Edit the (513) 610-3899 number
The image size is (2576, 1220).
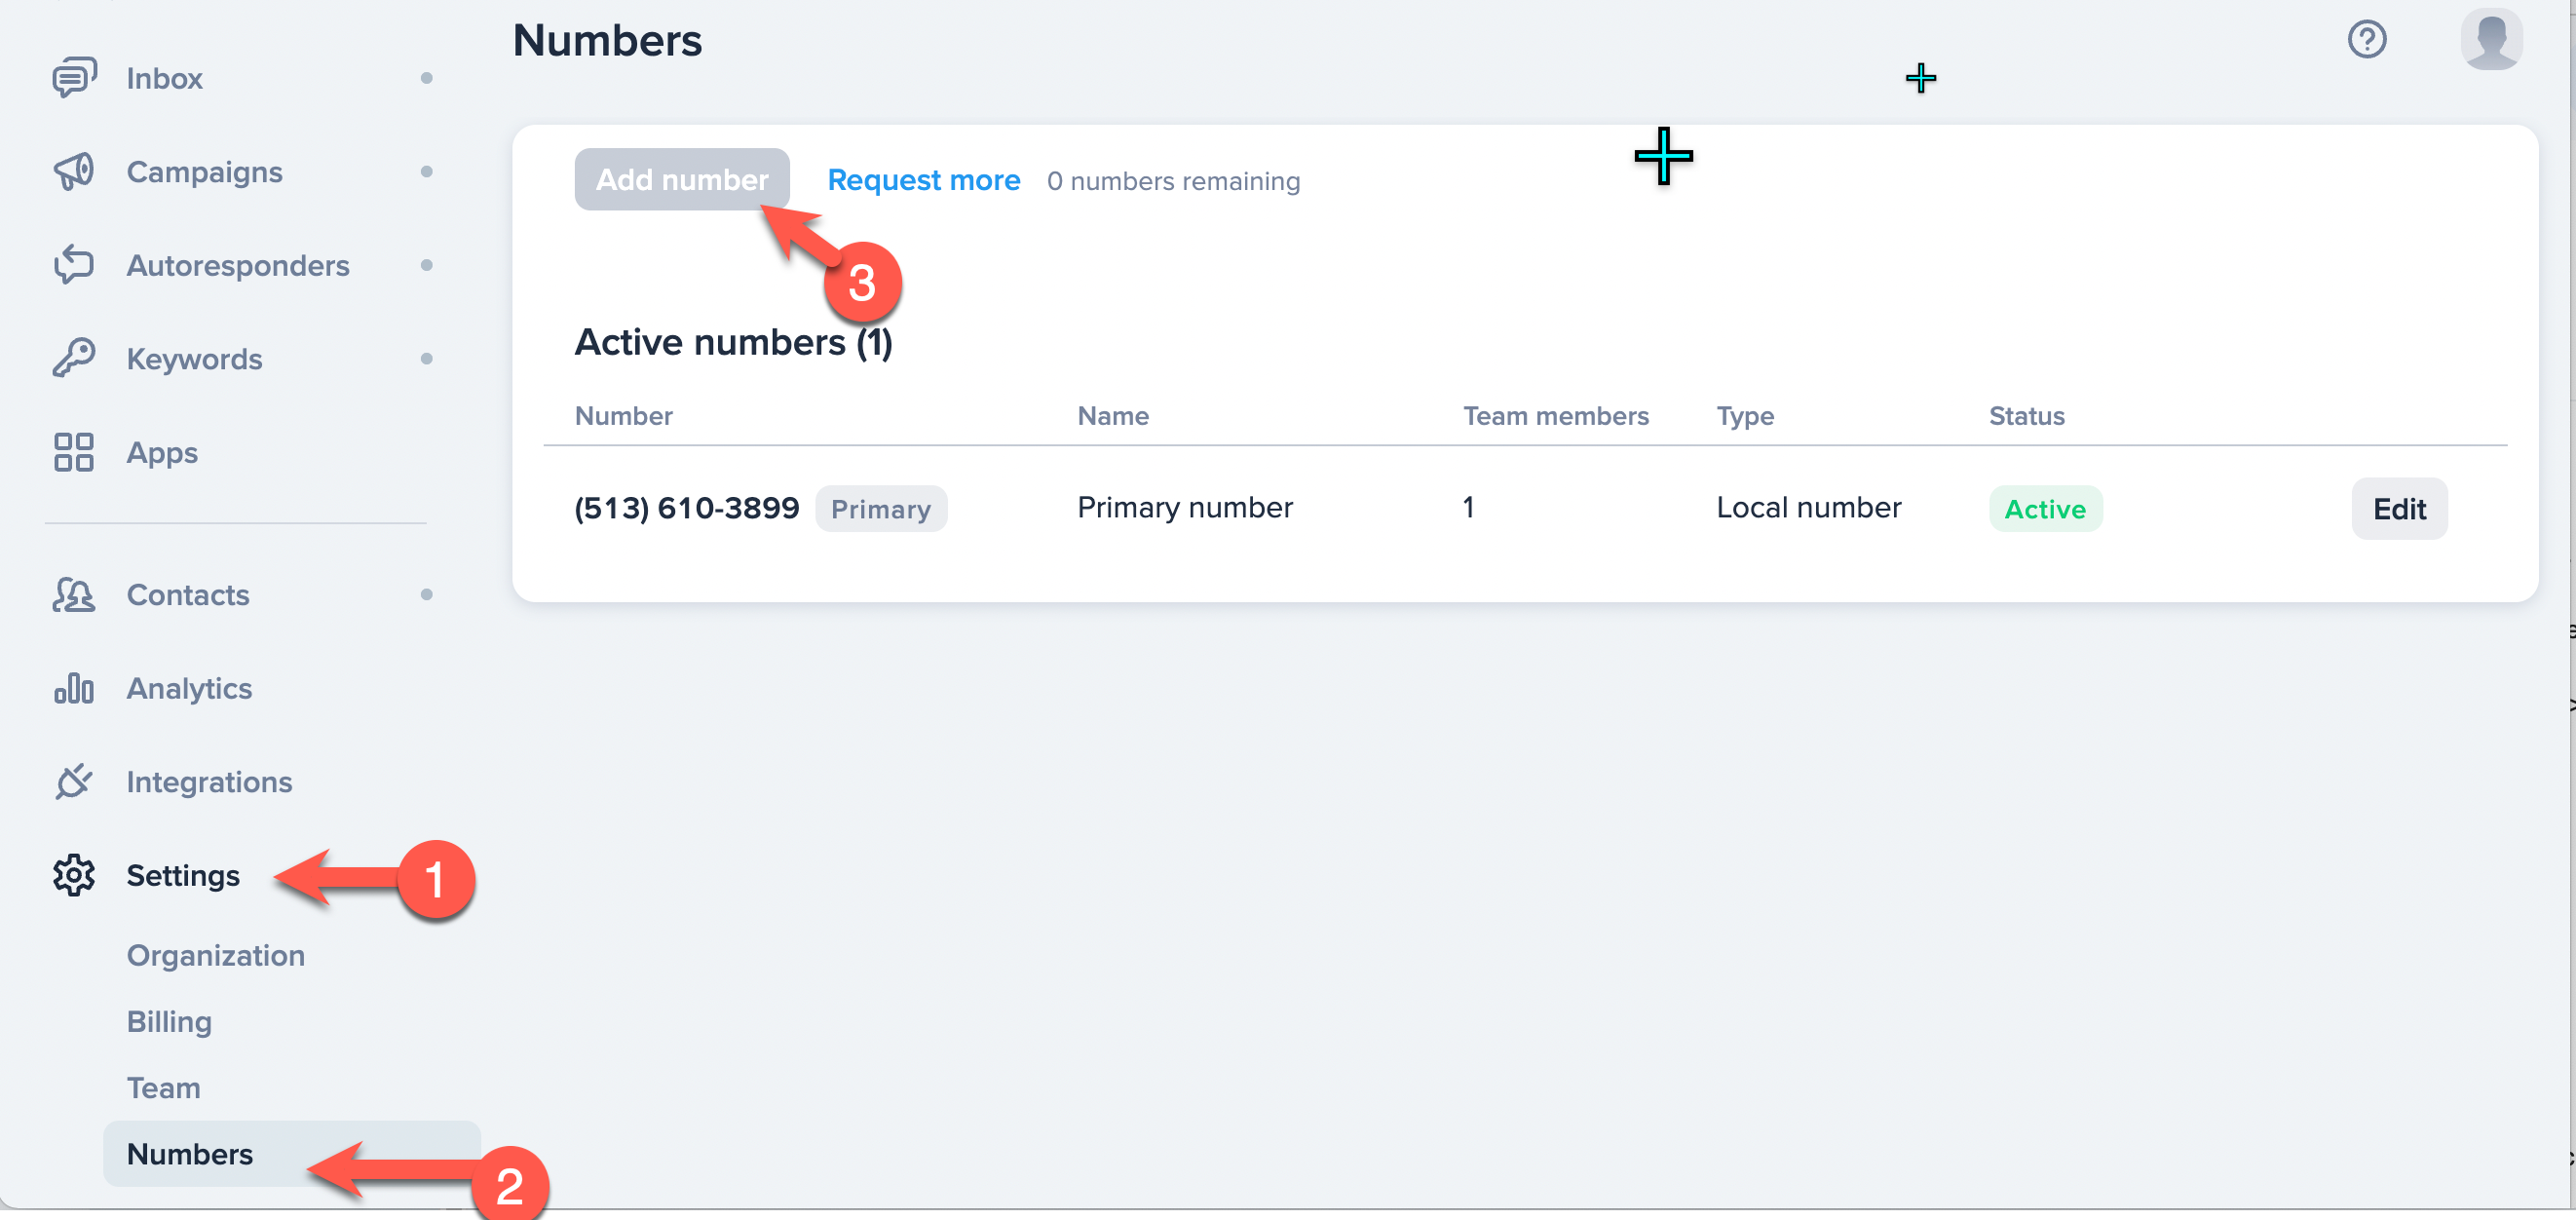tap(2399, 509)
